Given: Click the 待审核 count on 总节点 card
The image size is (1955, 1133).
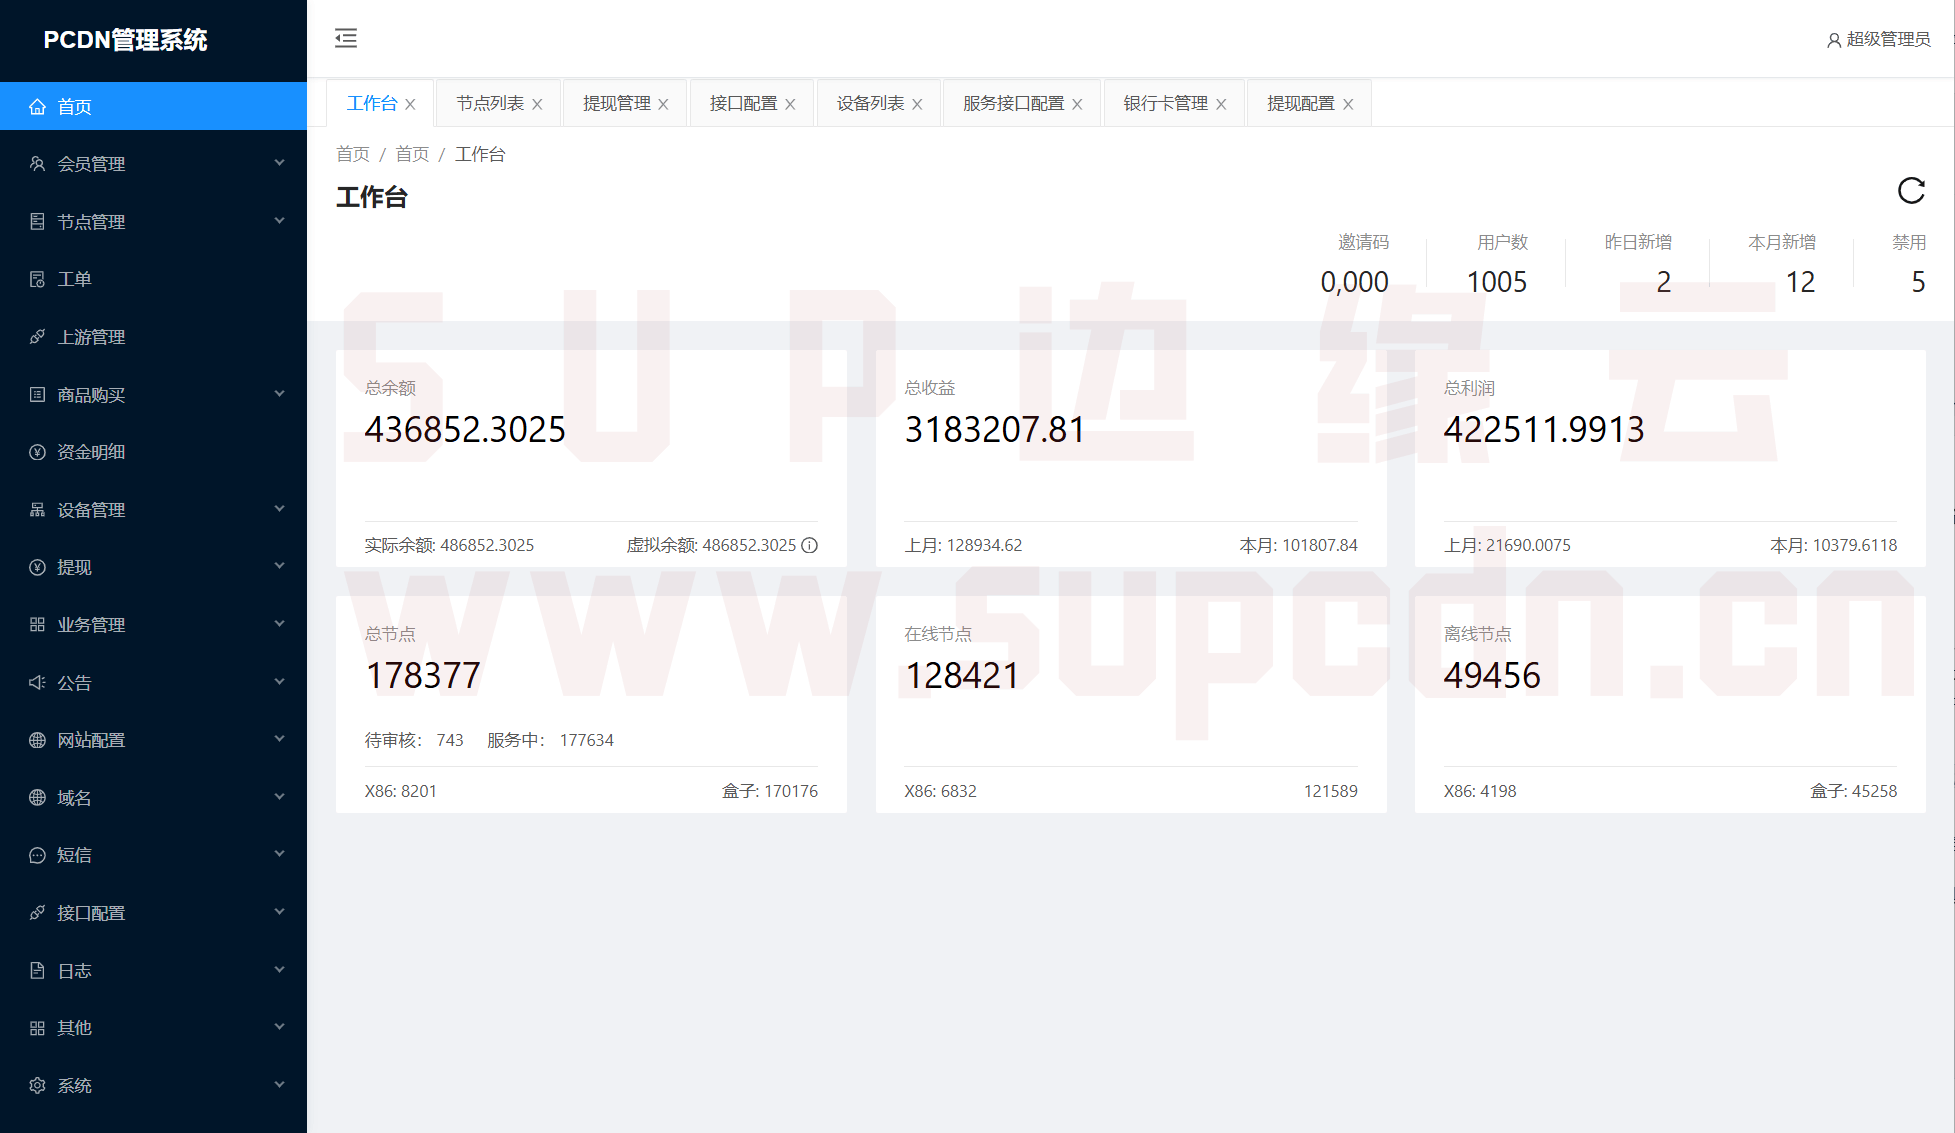Looking at the screenshot, I should click(x=450, y=740).
